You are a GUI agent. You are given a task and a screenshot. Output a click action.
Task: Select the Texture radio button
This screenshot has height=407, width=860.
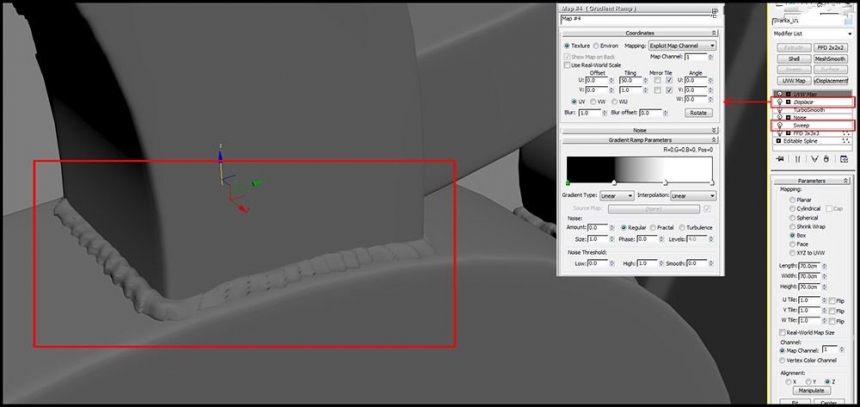(x=567, y=46)
